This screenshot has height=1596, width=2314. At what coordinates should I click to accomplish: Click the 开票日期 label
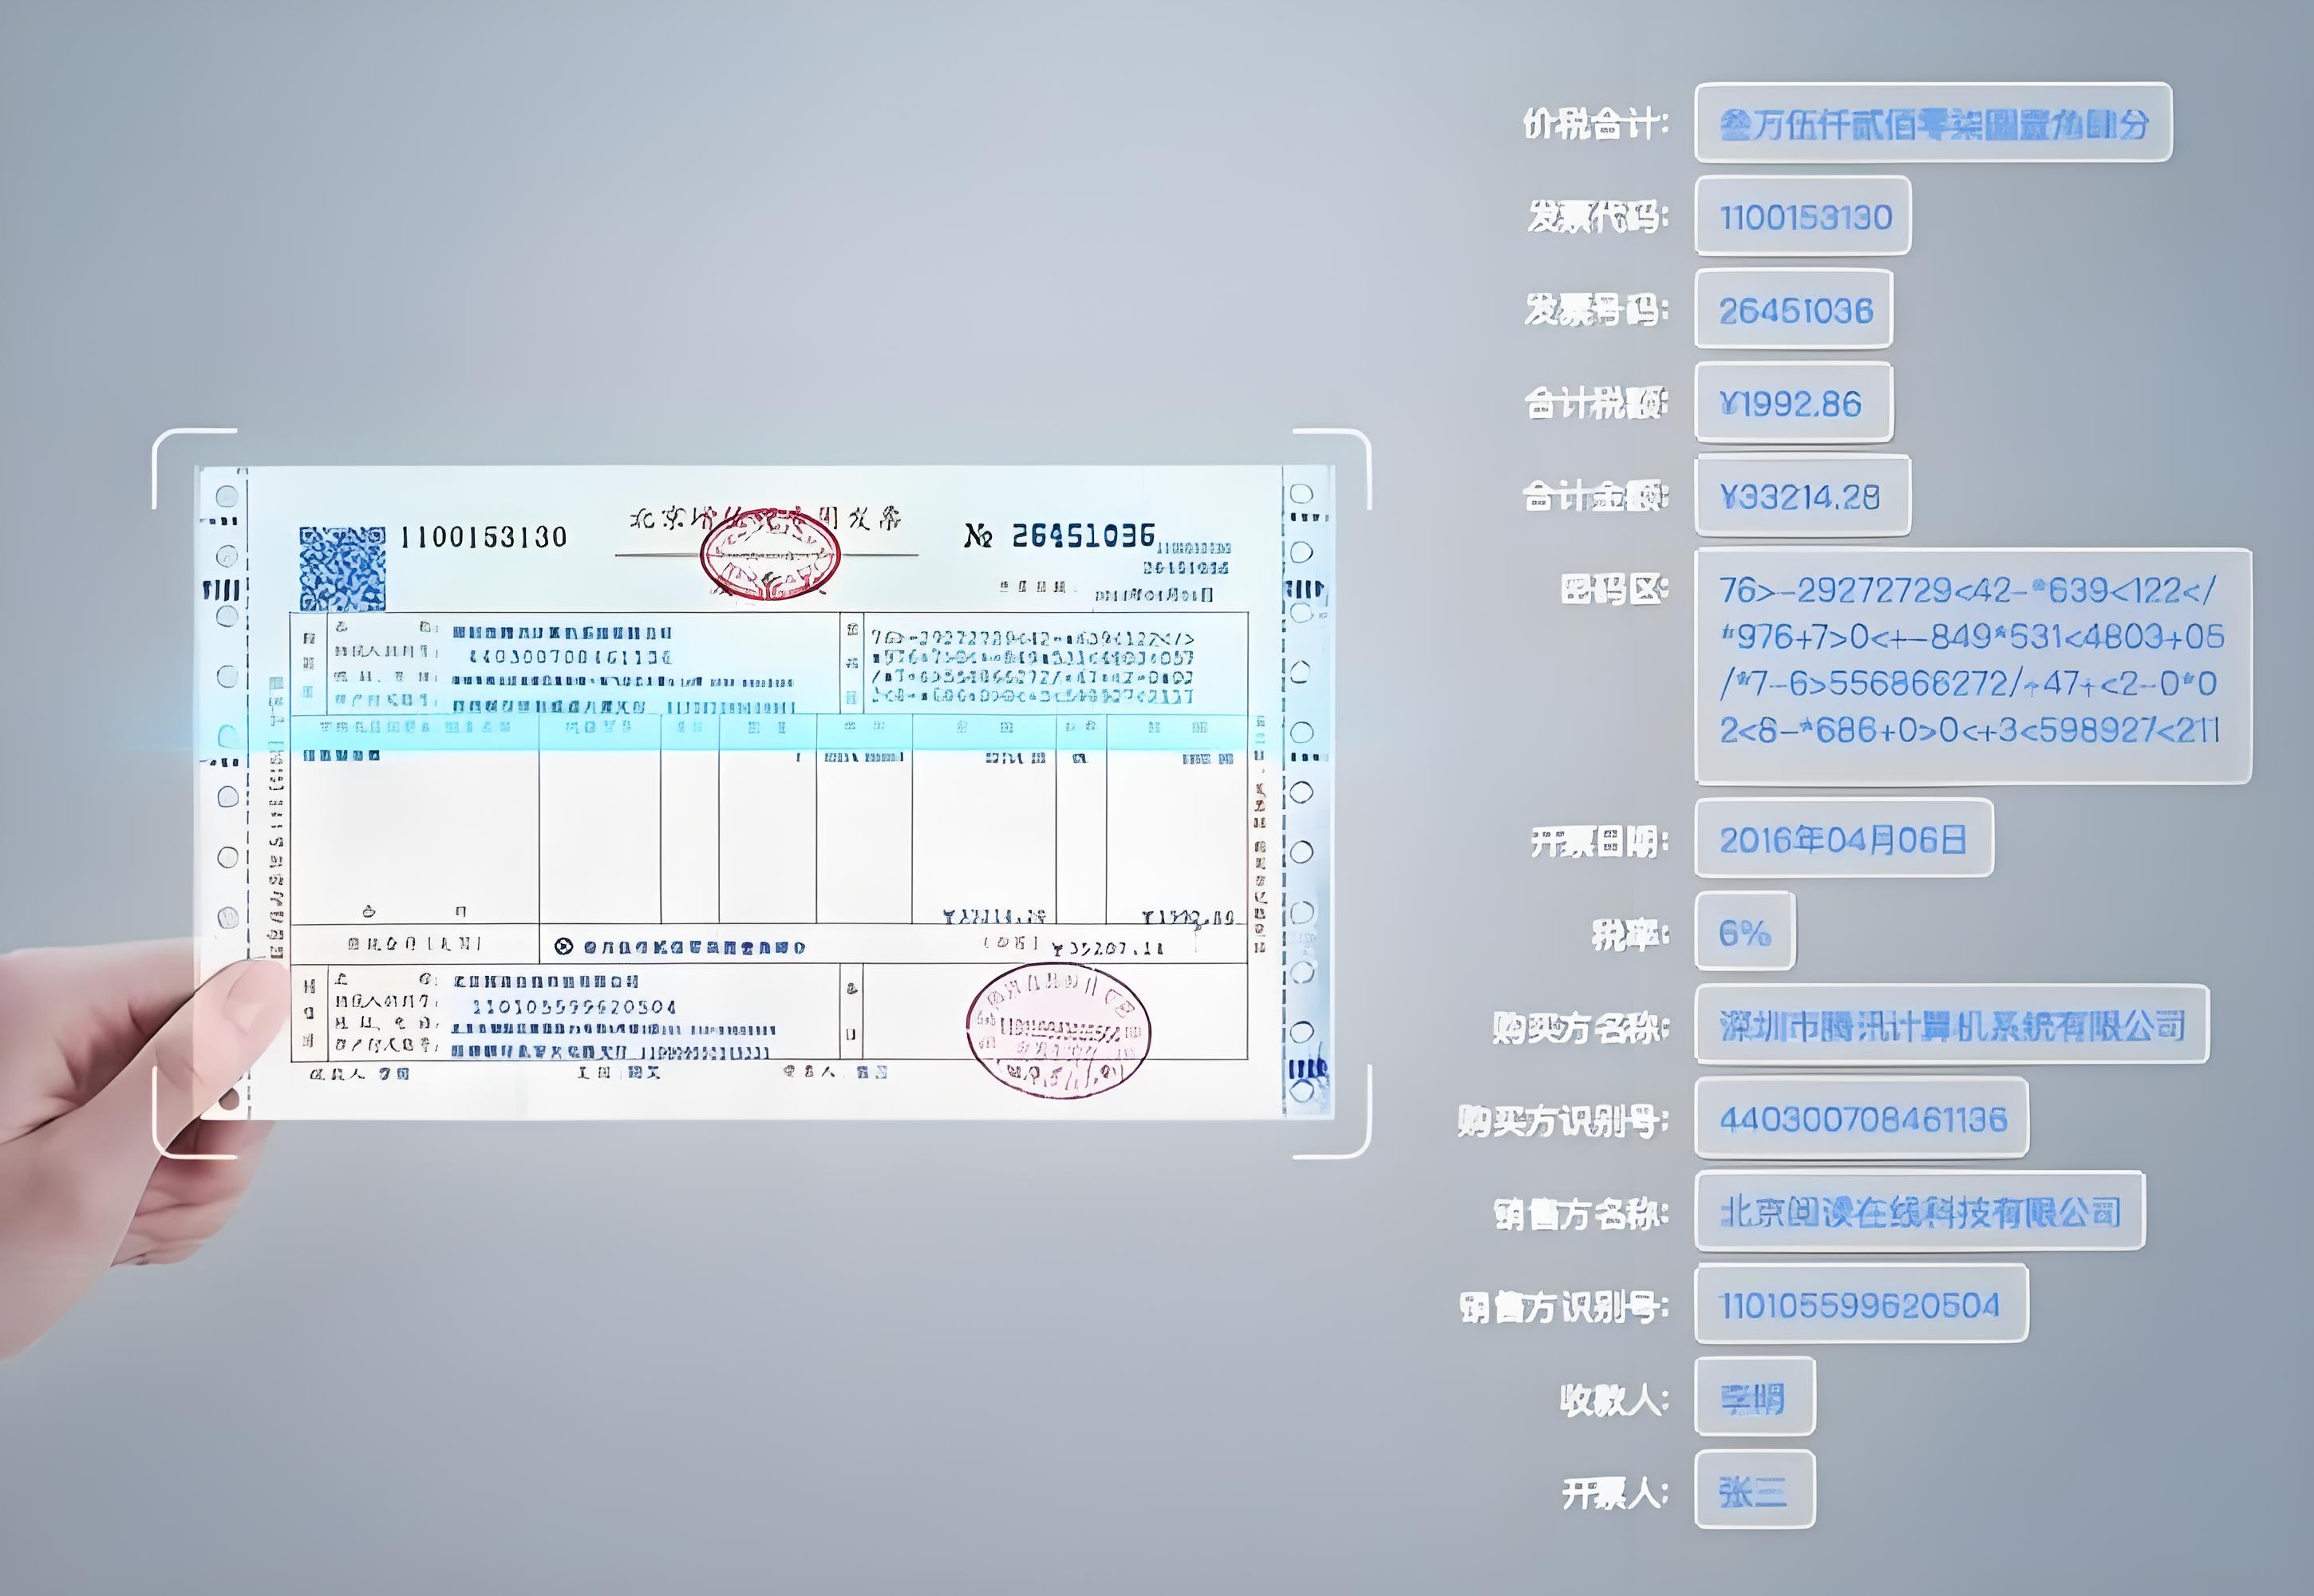(1599, 842)
